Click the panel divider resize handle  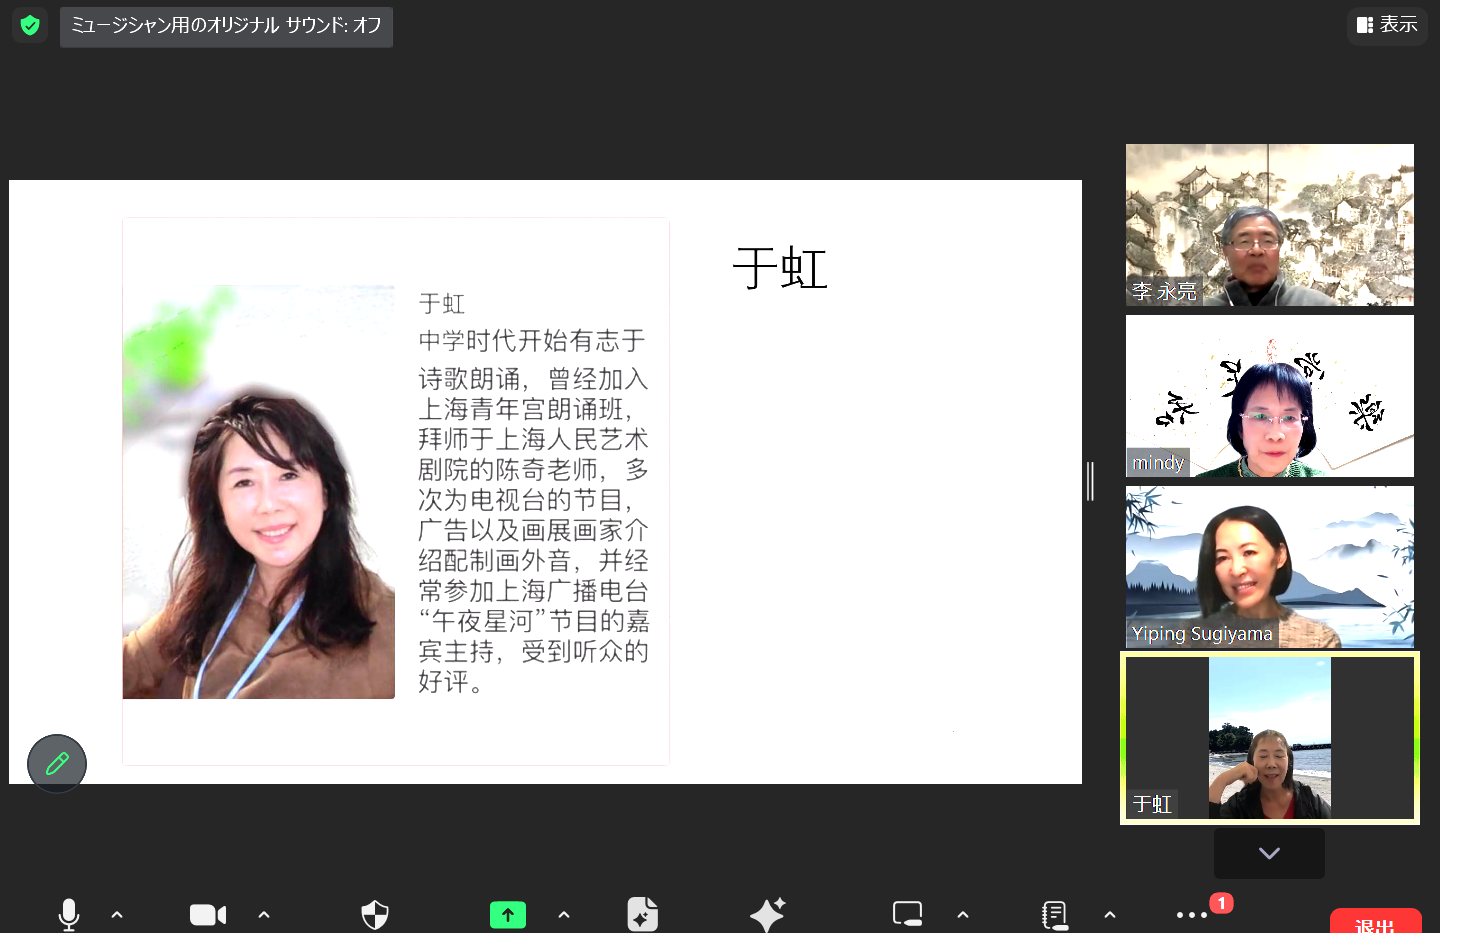pyautogui.click(x=1091, y=481)
